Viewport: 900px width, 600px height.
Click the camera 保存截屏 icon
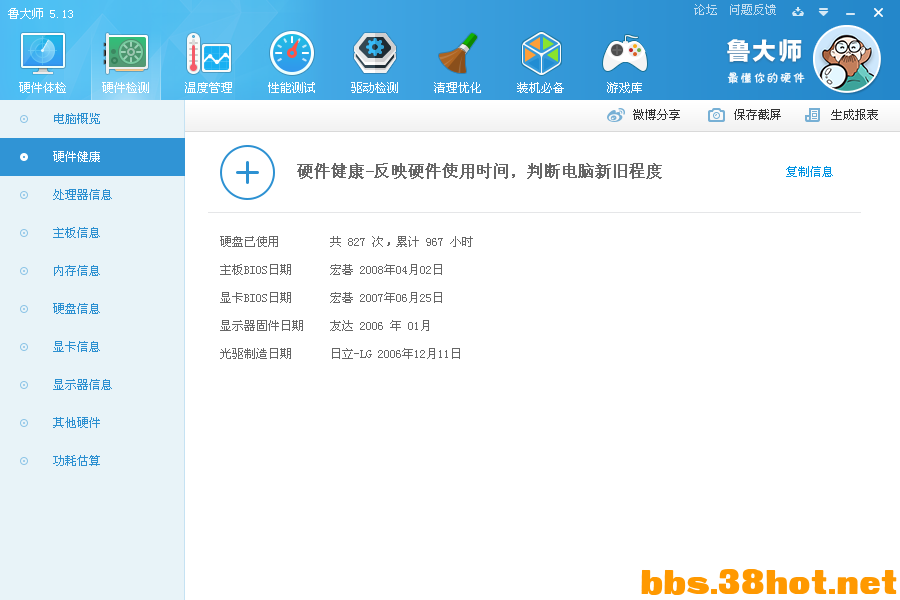tap(716, 115)
